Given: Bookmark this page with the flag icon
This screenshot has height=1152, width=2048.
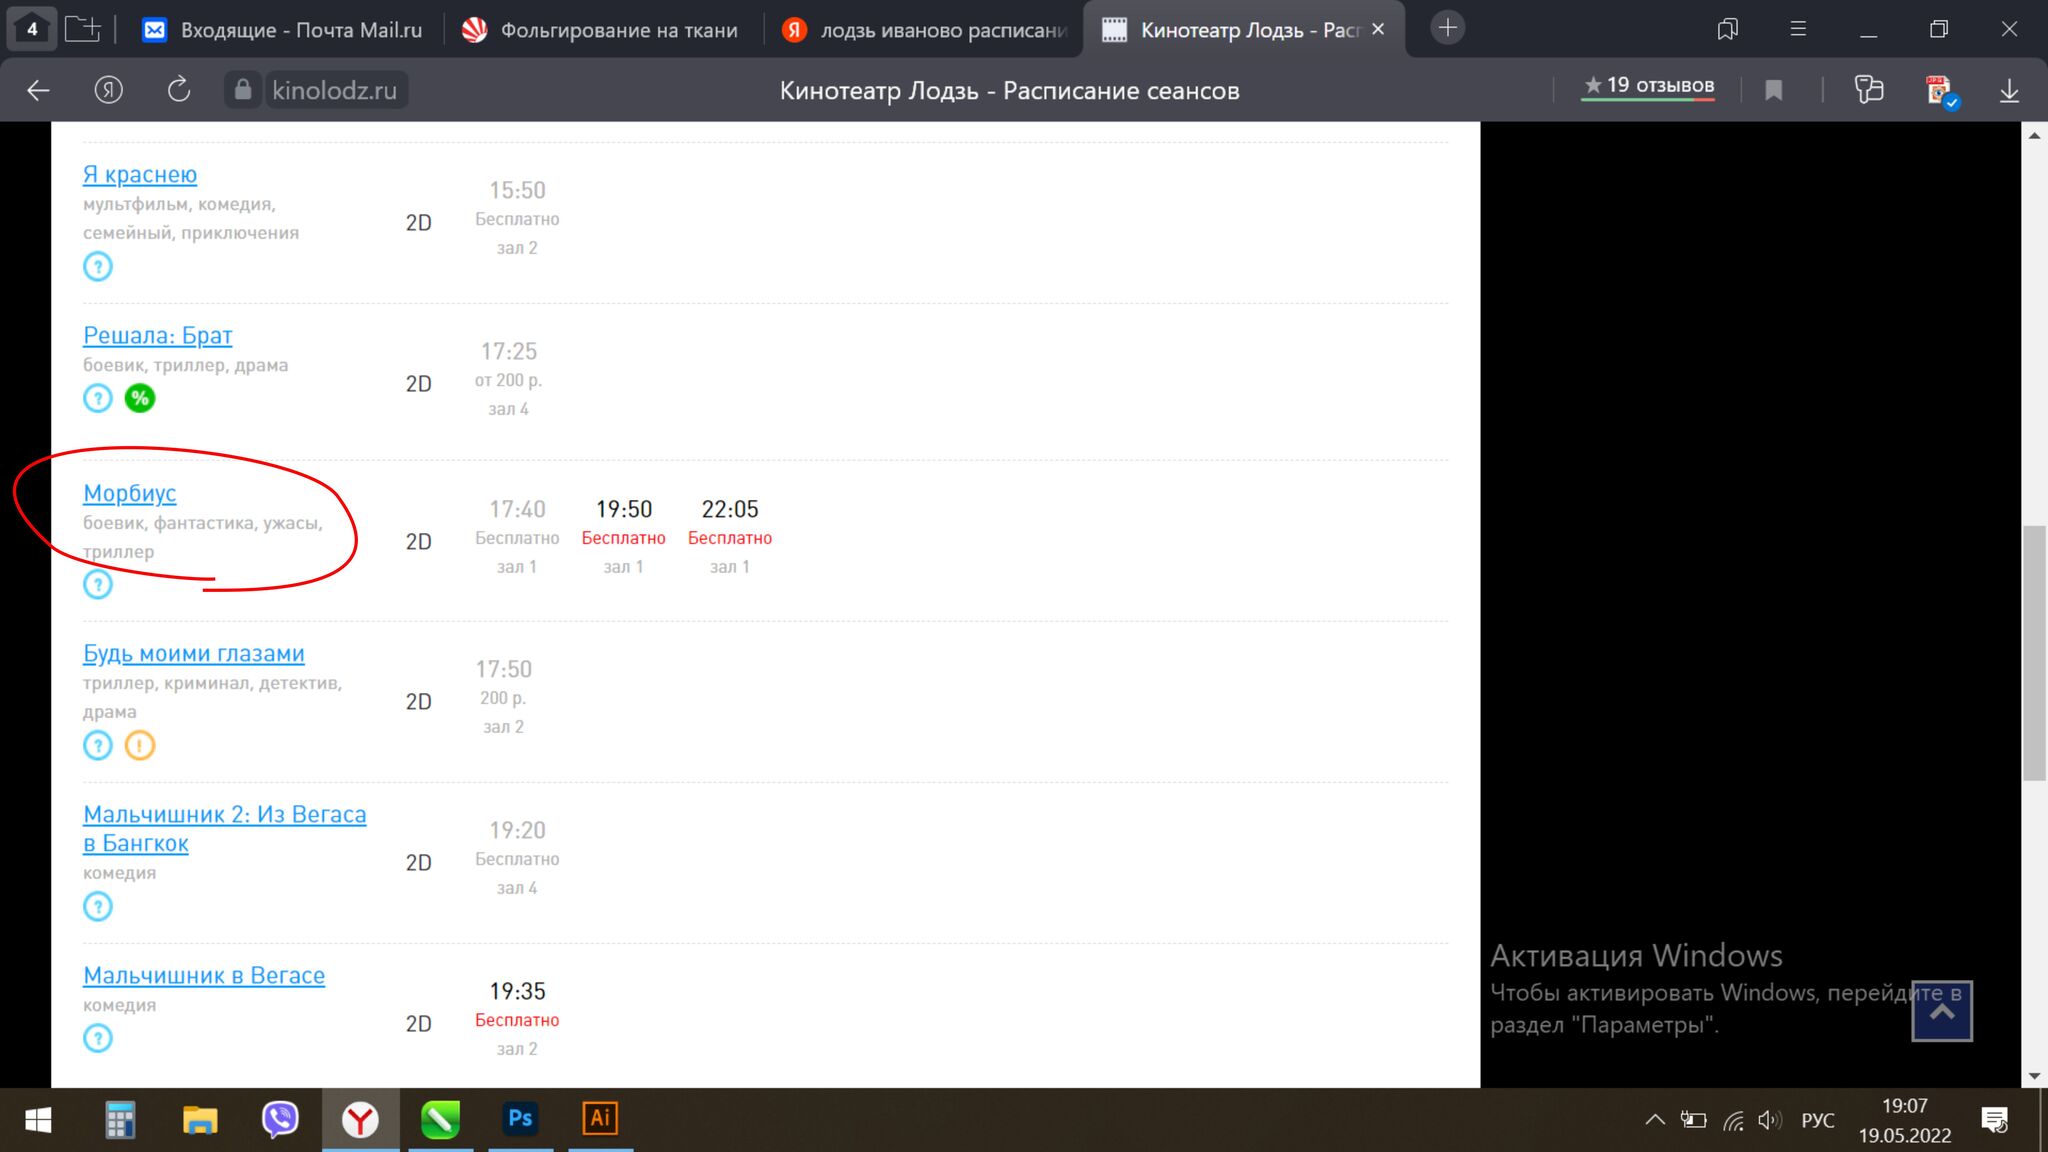Looking at the screenshot, I should coord(1774,90).
